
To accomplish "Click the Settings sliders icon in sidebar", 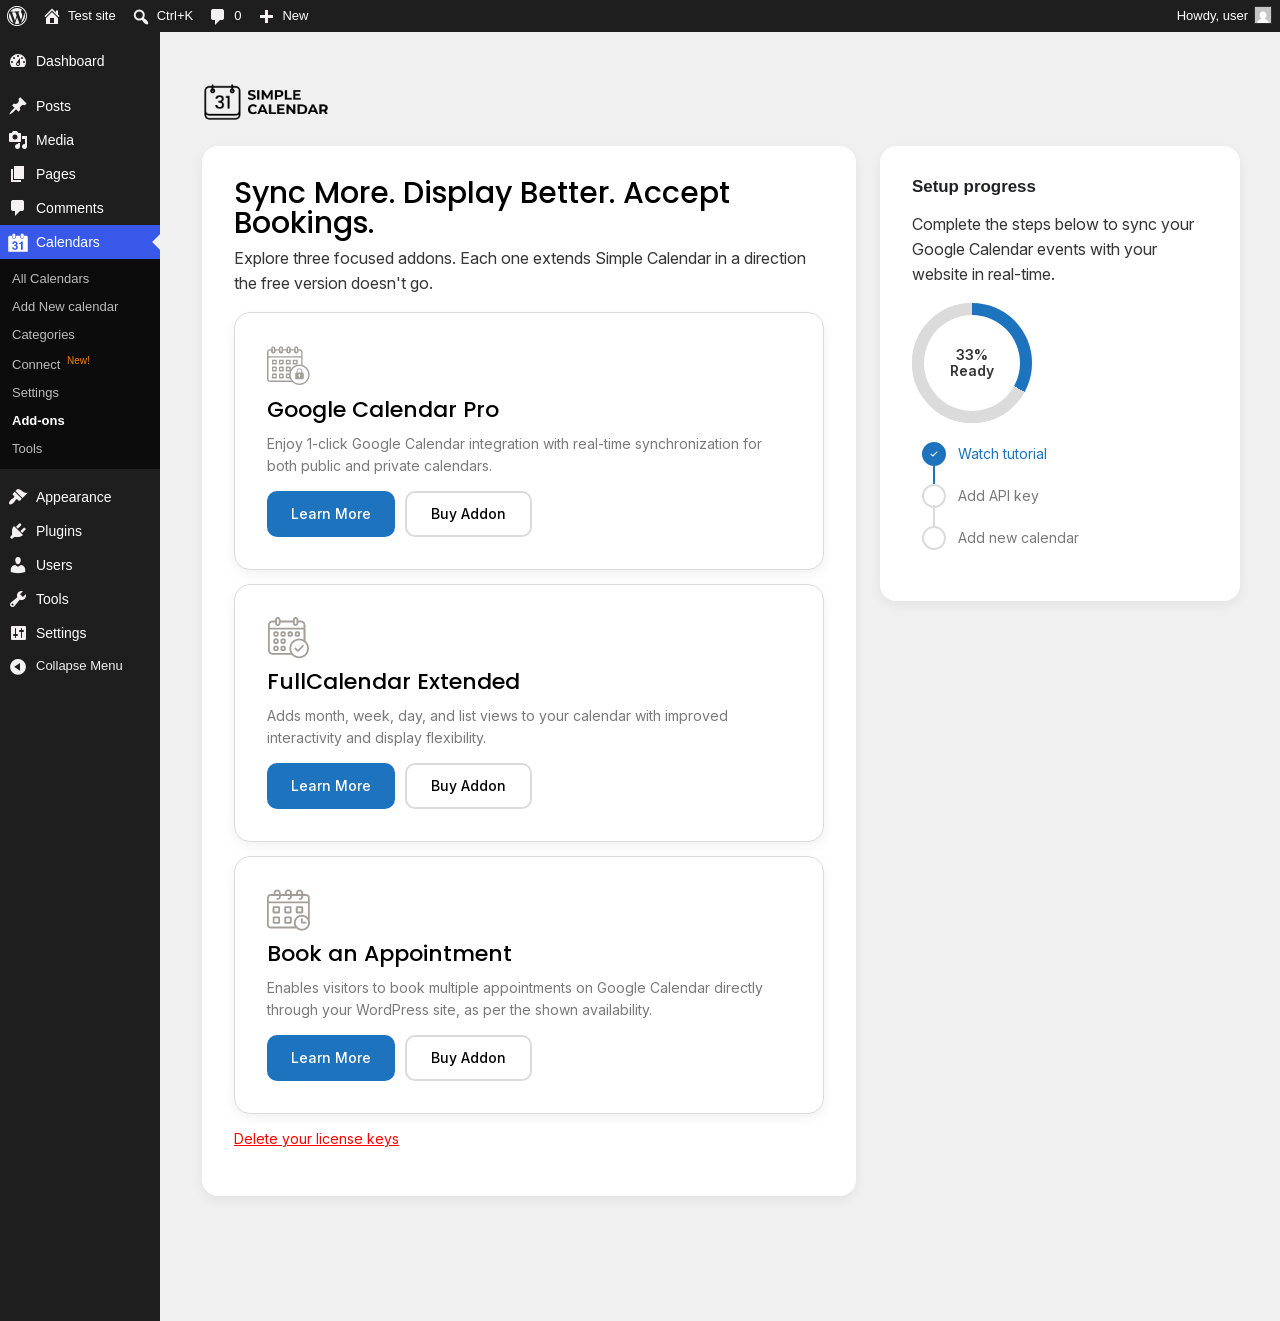I will pyautogui.click(x=18, y=633).
